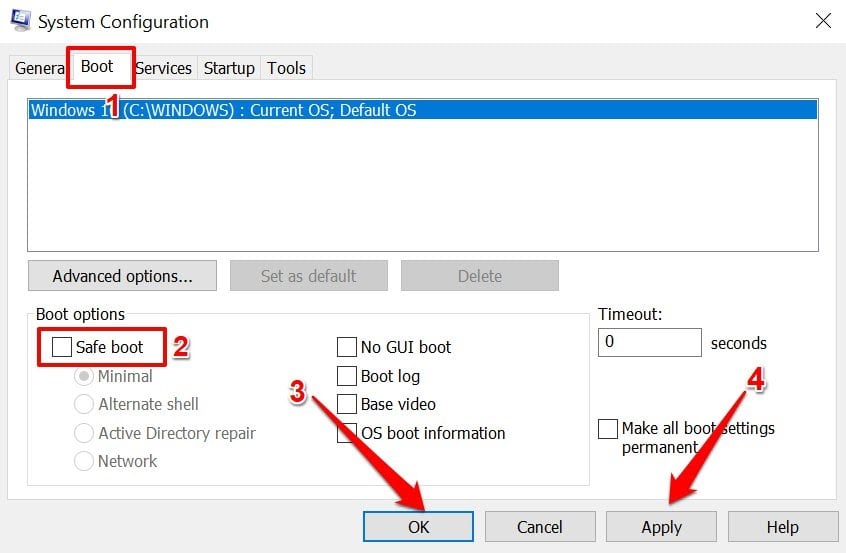The image size is (846, 553).
Task: Enable the Boot log checkbox
Action: coord(346,376)
